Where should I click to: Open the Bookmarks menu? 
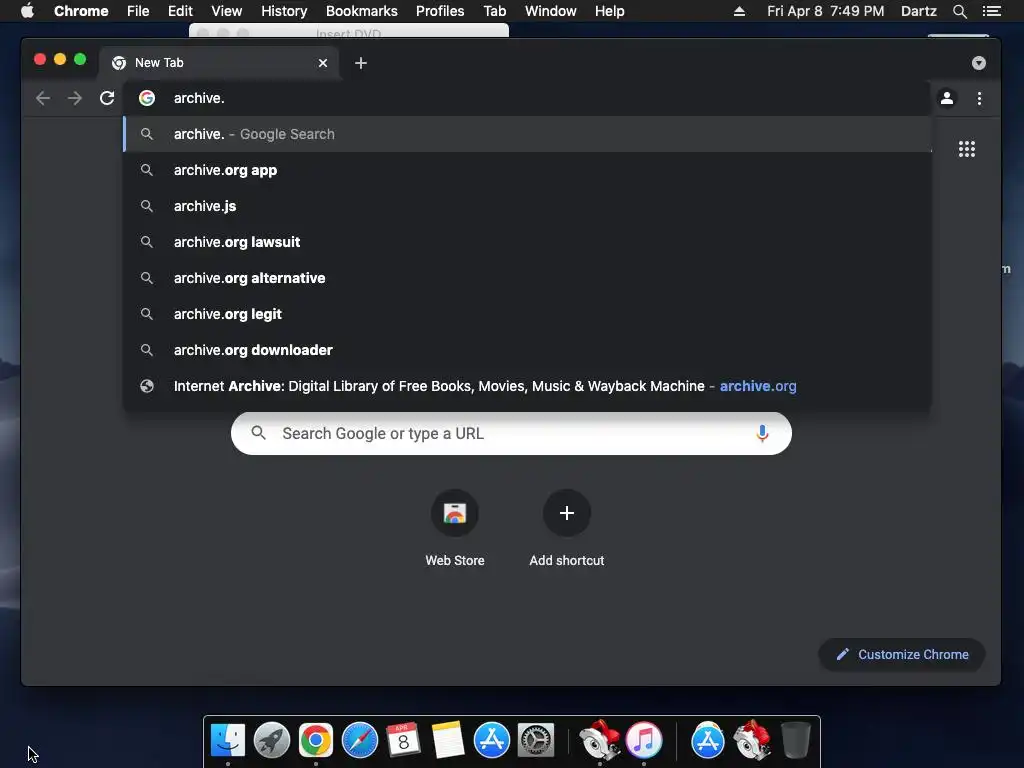(x=362, y=11)
